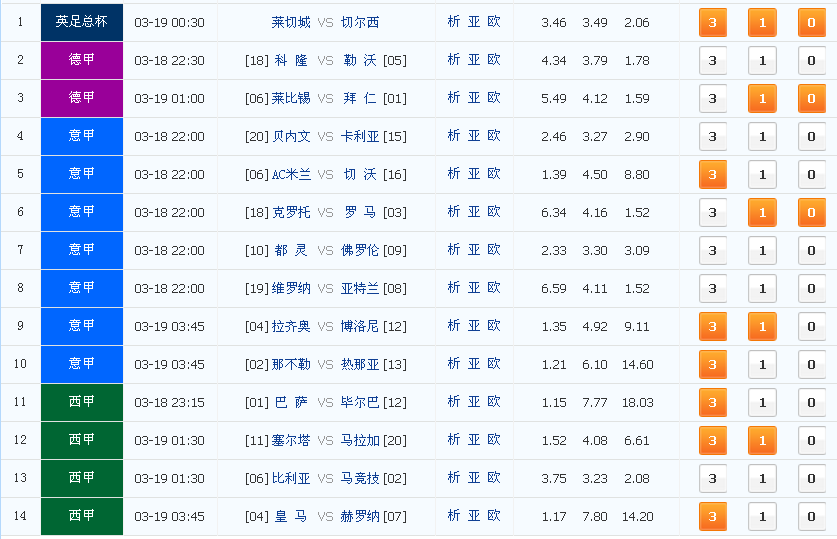Choose 1 for 贝内文 vs 卡利亚
Screen dimensions: 837x539
[762, 137]
